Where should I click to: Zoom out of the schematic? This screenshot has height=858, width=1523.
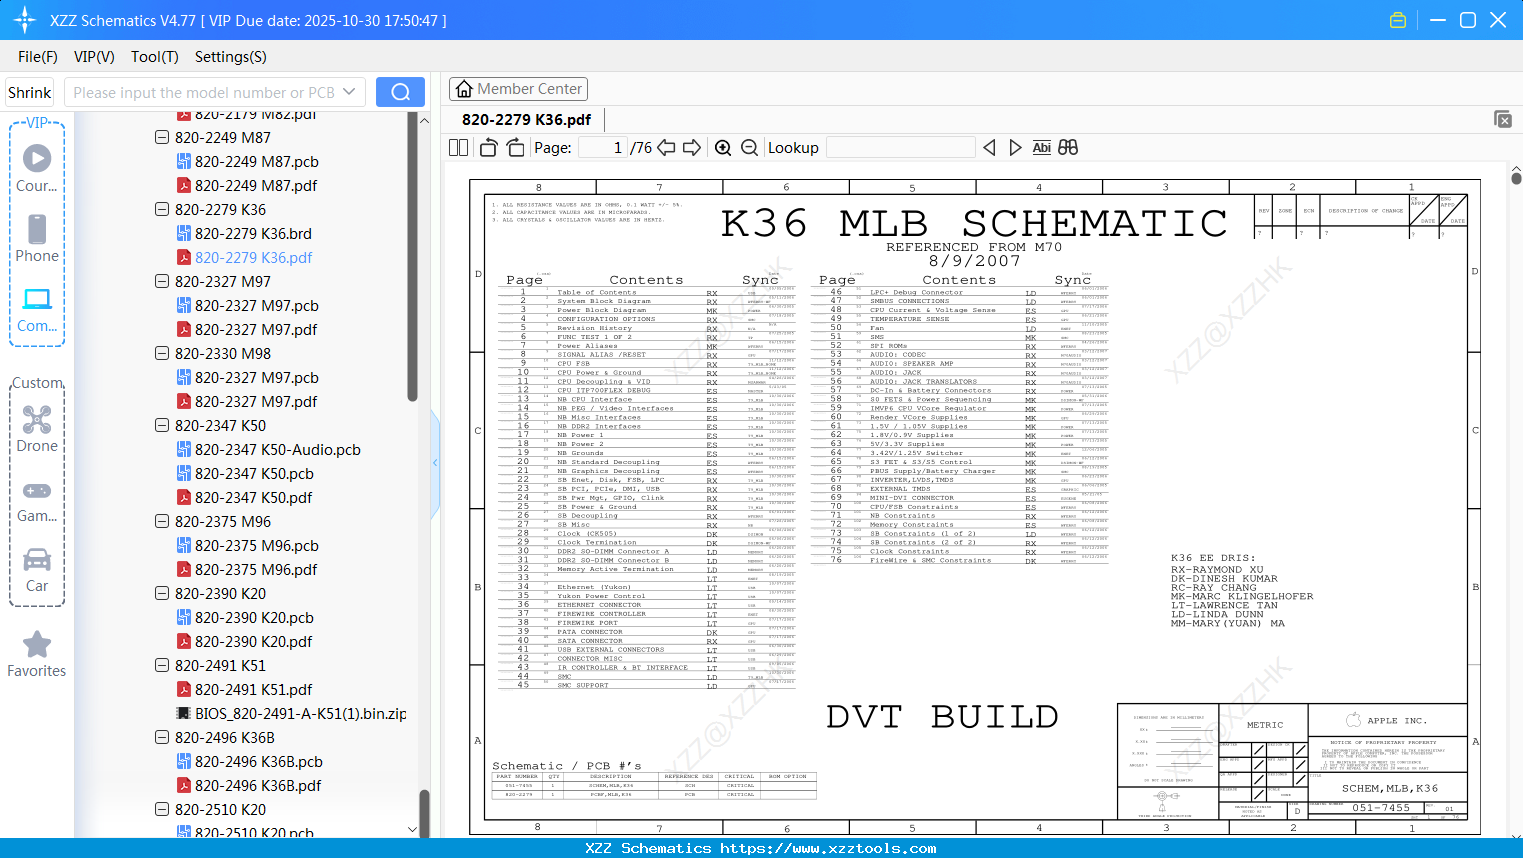click(749, 148)
